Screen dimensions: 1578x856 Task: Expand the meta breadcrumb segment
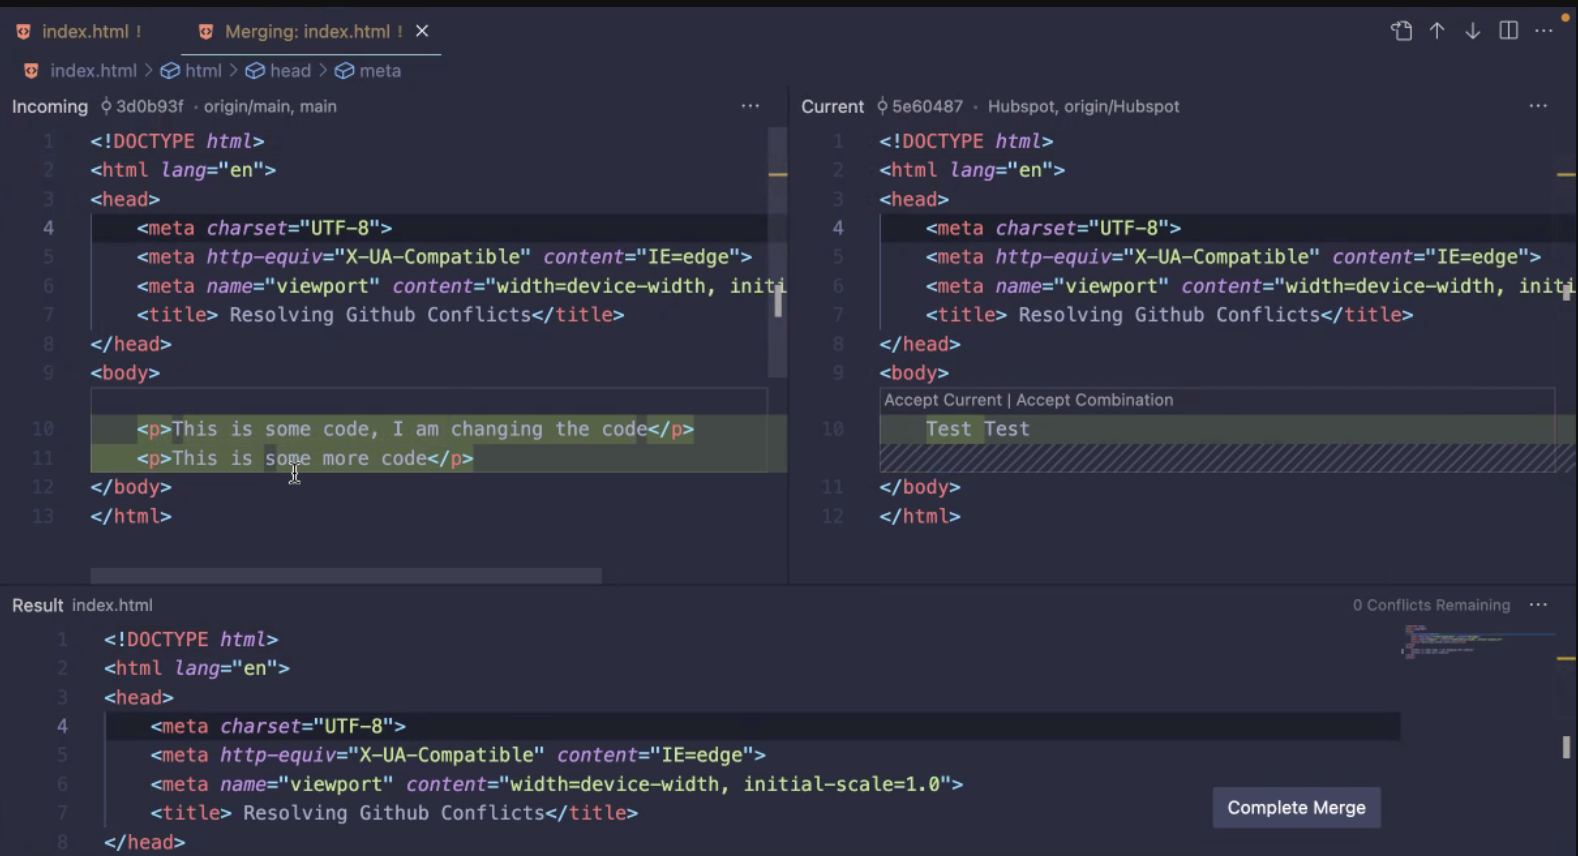pyautogui.click(x=379, y=71)
